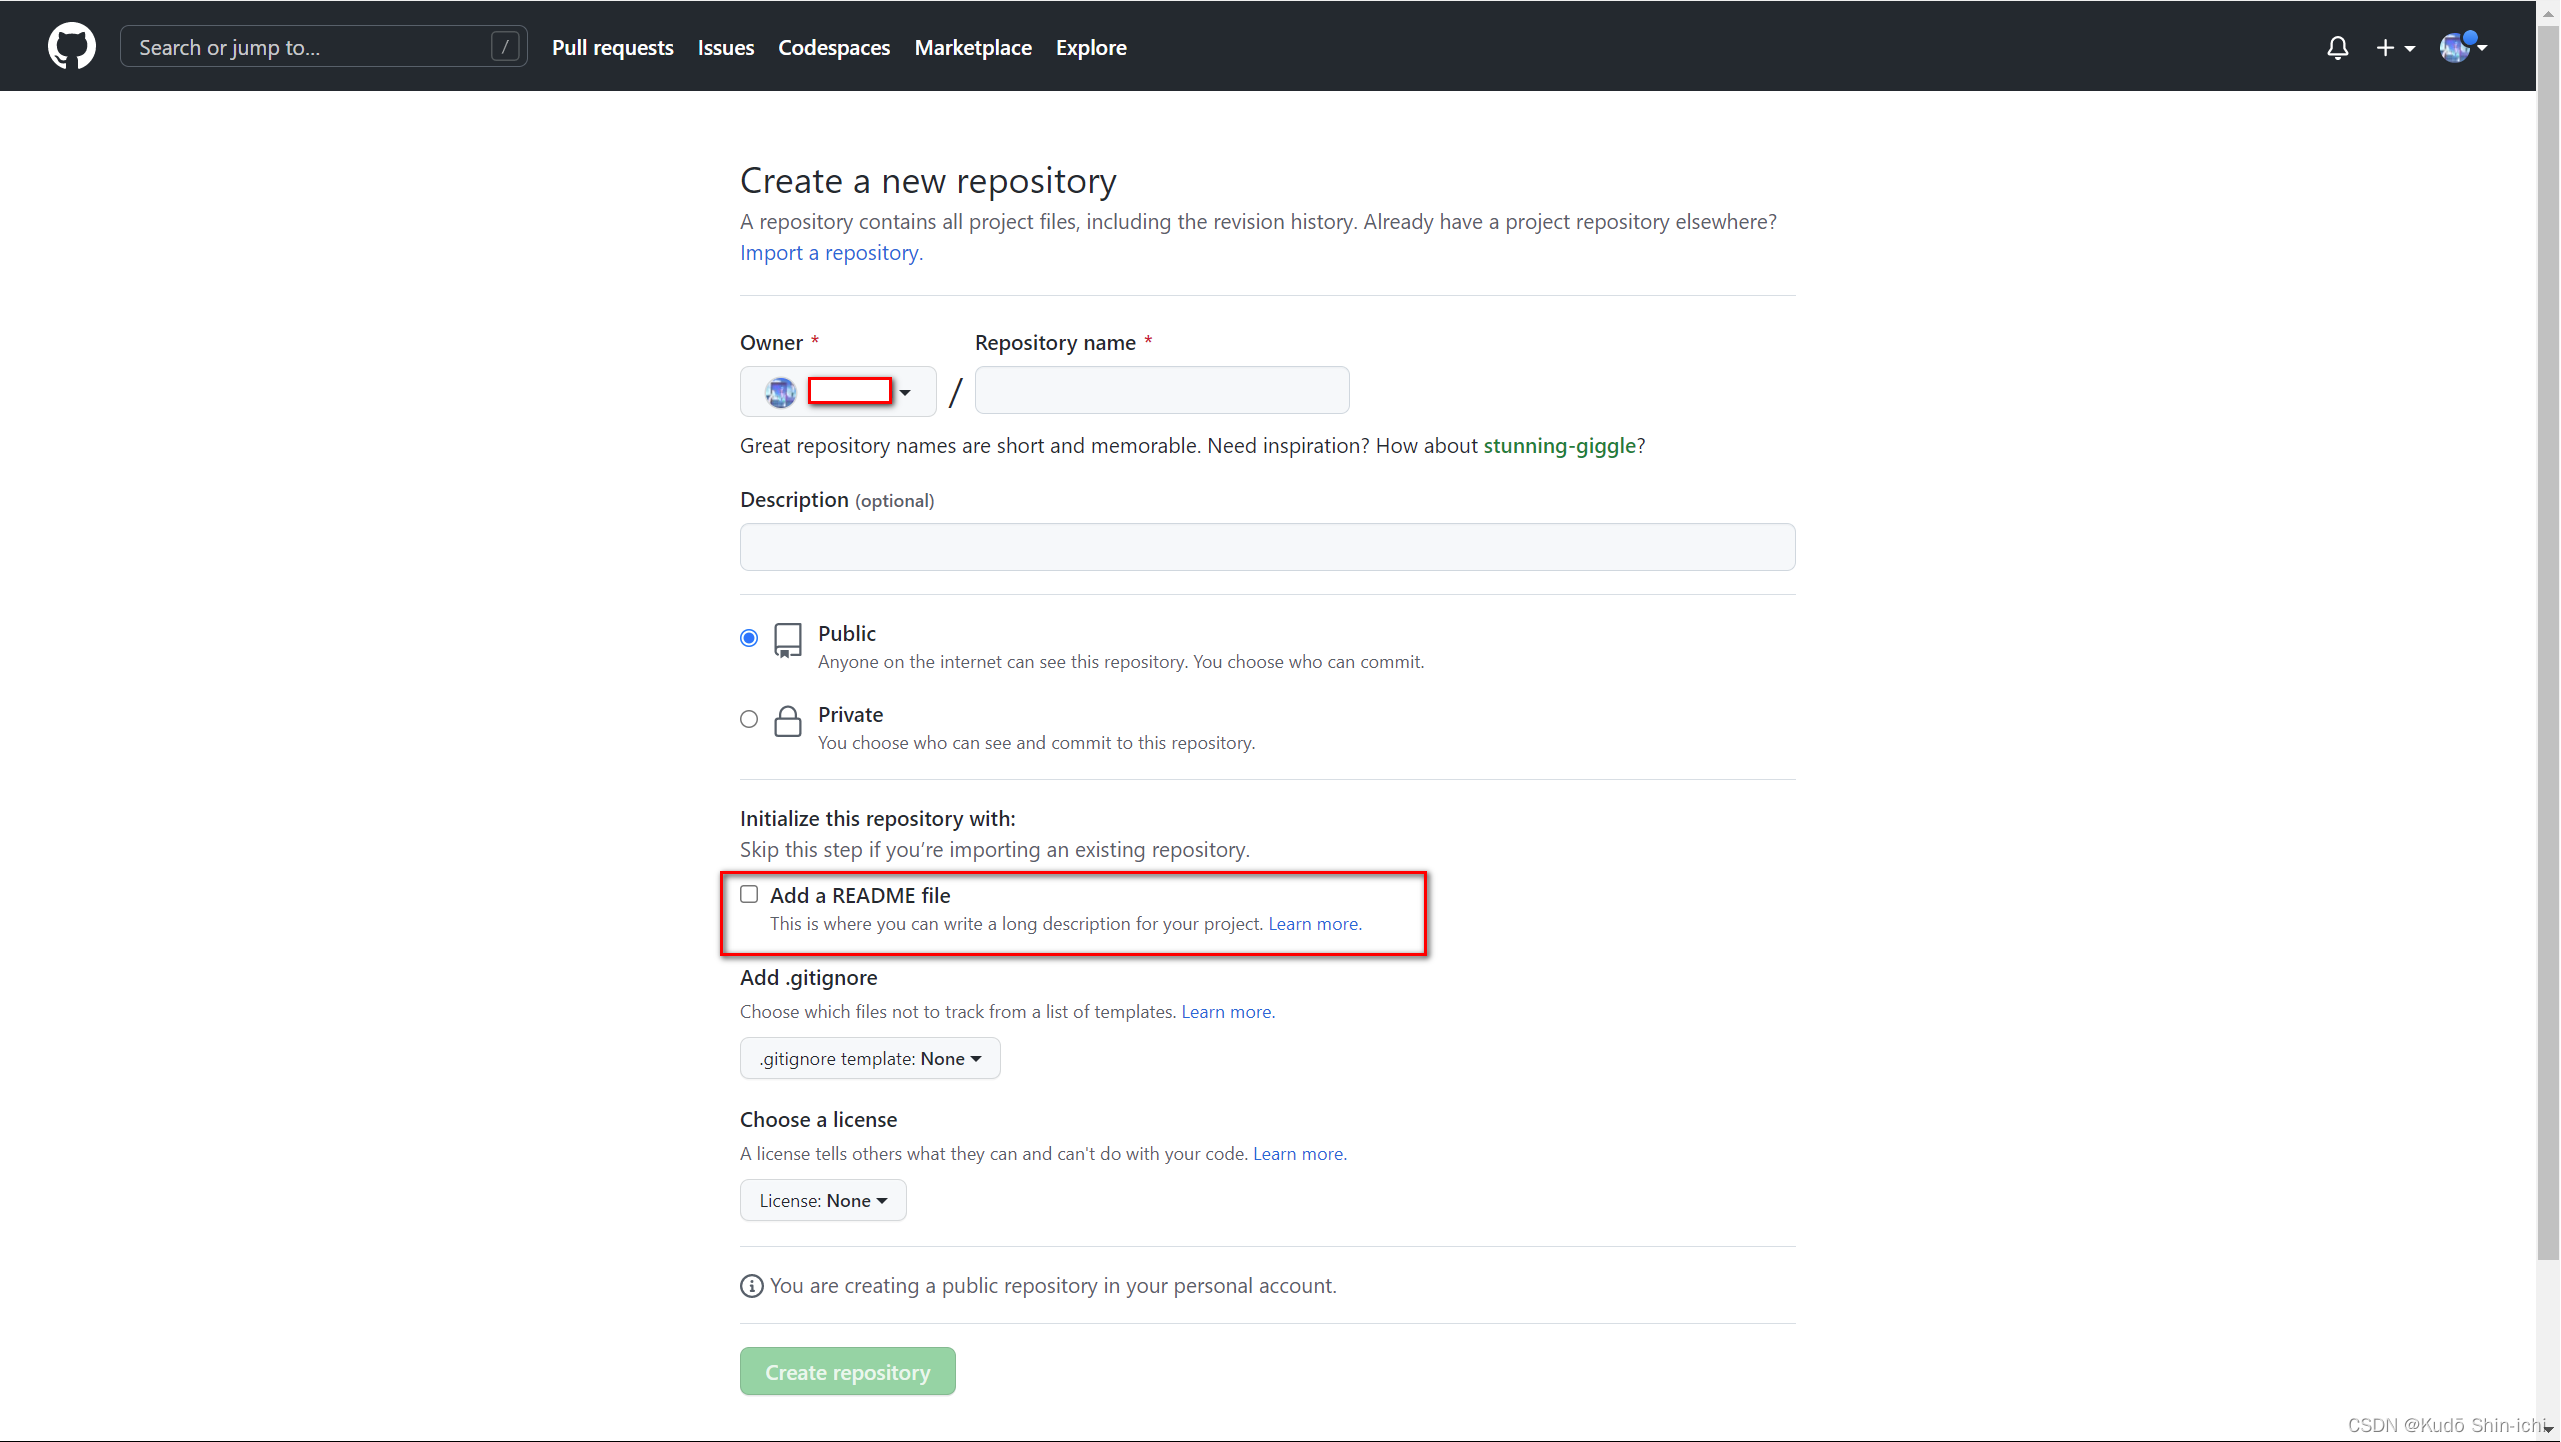Select the Public repository radio button

(x=749, y=637)
